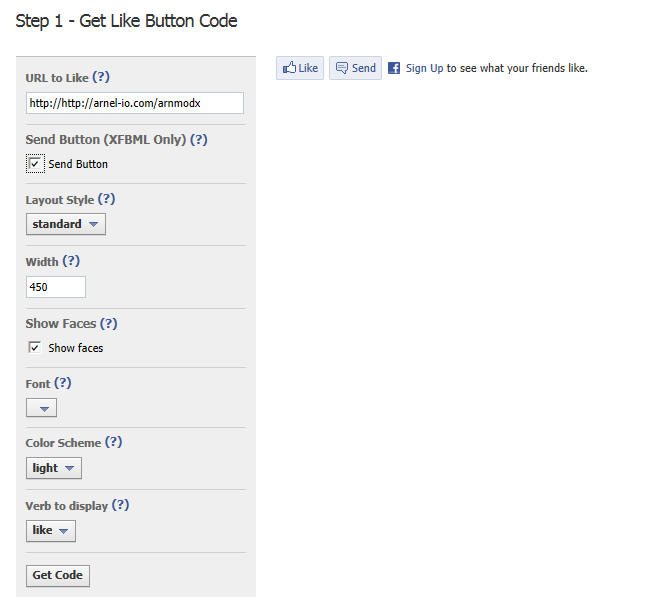667x614 pixels.
Task: Expand the Layout Style standard dropdown
Action: point(66,224)
